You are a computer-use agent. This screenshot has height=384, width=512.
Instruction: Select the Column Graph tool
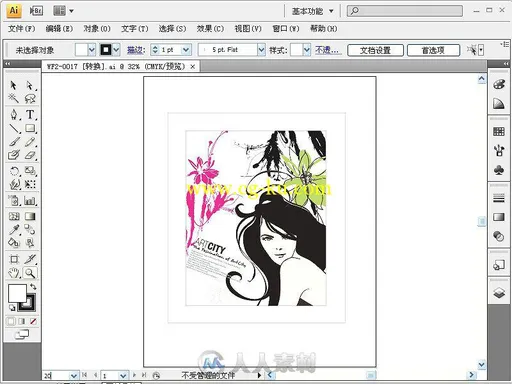coord(30,200)
